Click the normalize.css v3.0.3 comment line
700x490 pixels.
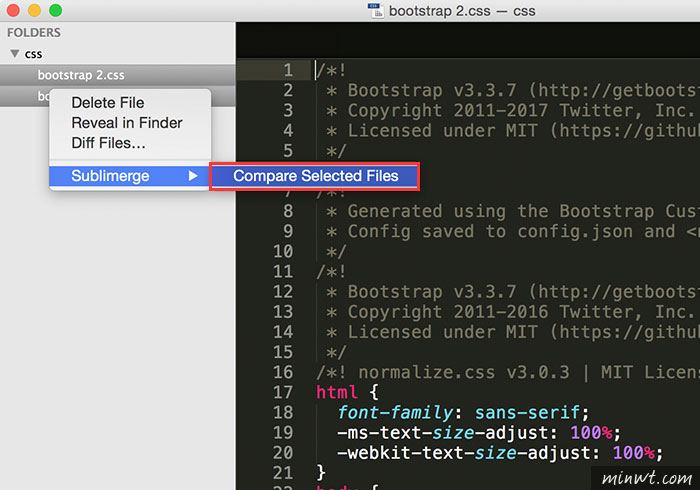click(x=508, y=372)
